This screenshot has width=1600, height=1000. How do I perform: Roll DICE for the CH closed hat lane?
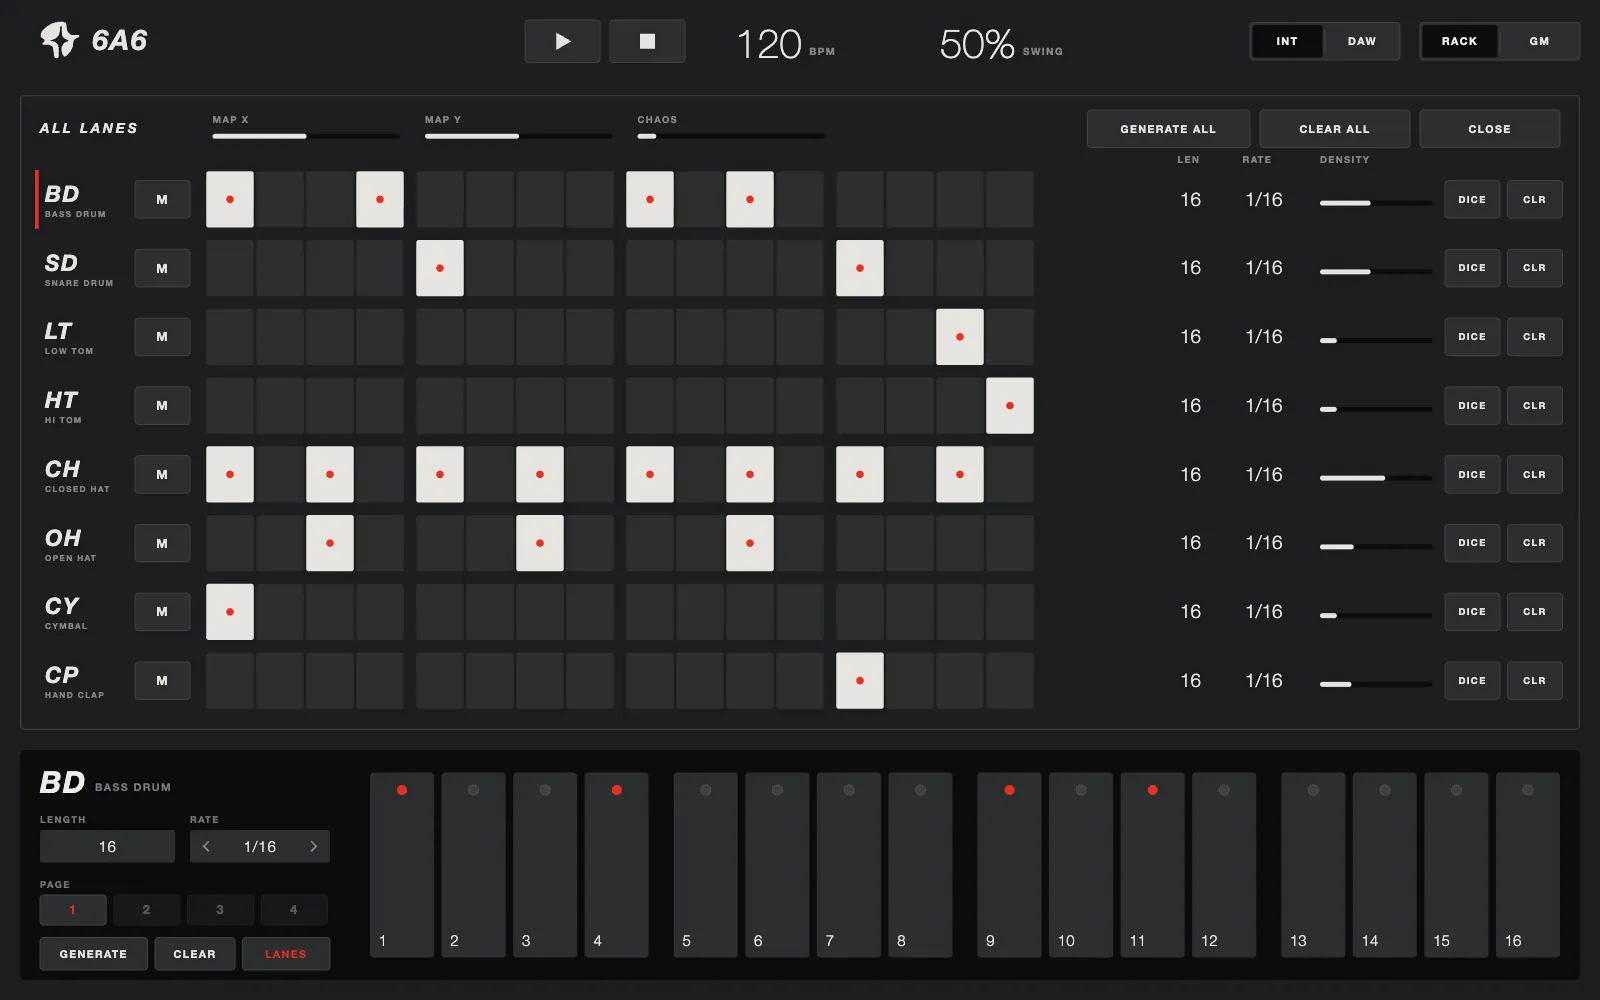point(1472,475)
